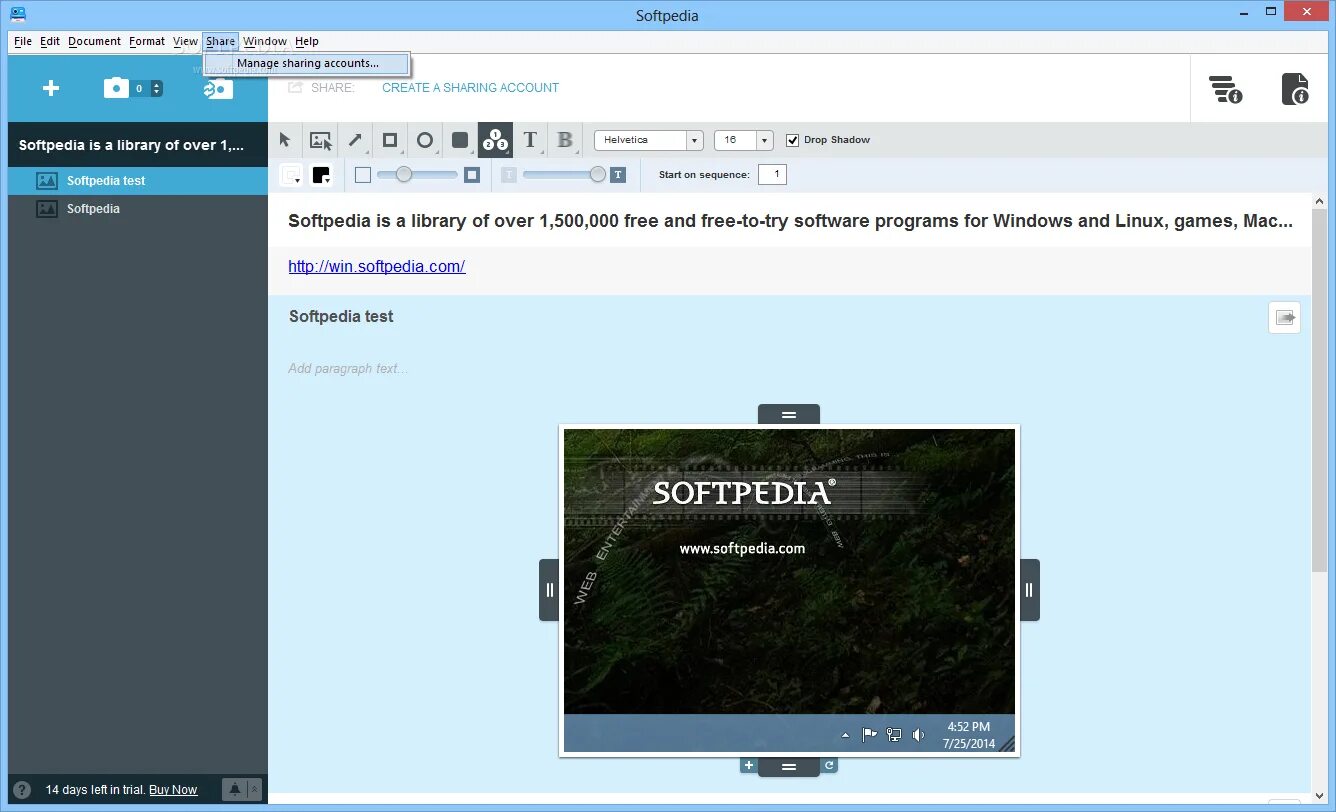Choose Manage sharing accounts menu entry
Image resolution: width=1336 pixels, height=812 pixels.
tap(307, 63)
